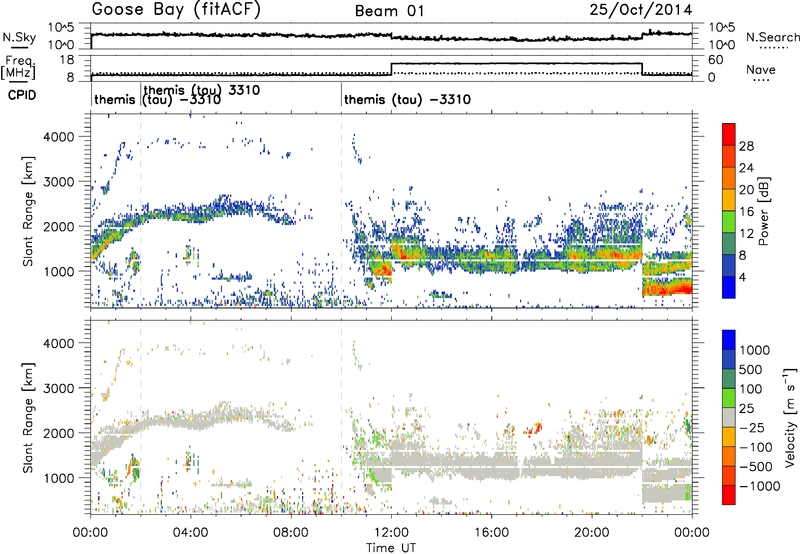Click the 4000 range tick on power panel
This screenshot has width=800, height=554.
pos(61,137)
